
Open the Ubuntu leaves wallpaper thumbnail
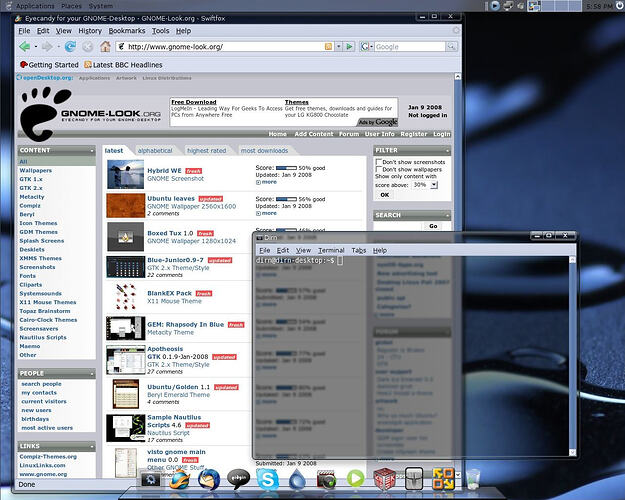[126, 206]
